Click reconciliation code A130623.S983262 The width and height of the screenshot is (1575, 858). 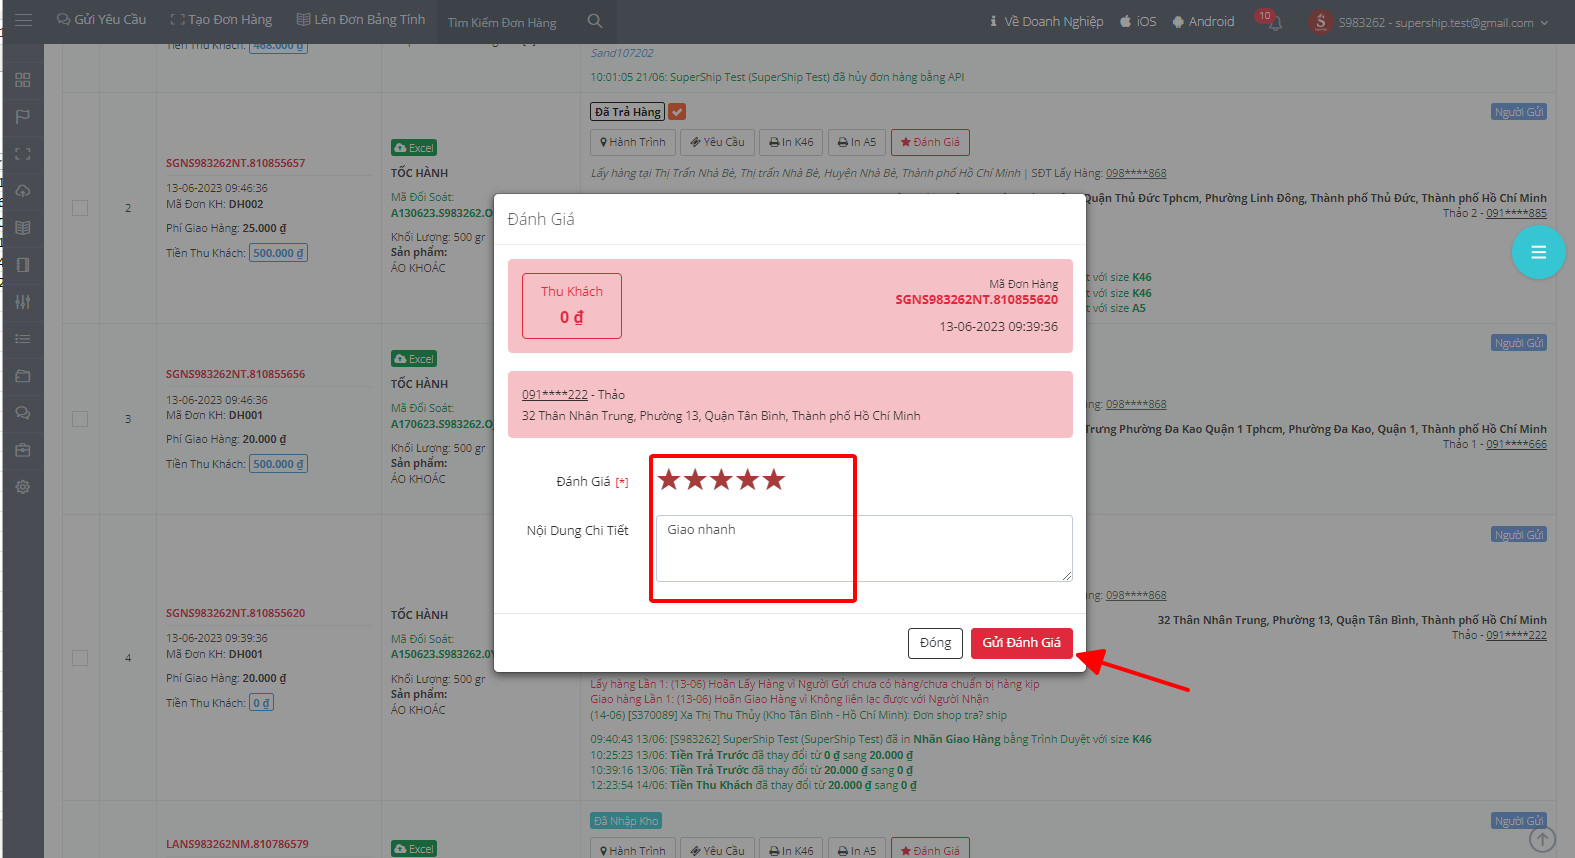tap(442, 213)
